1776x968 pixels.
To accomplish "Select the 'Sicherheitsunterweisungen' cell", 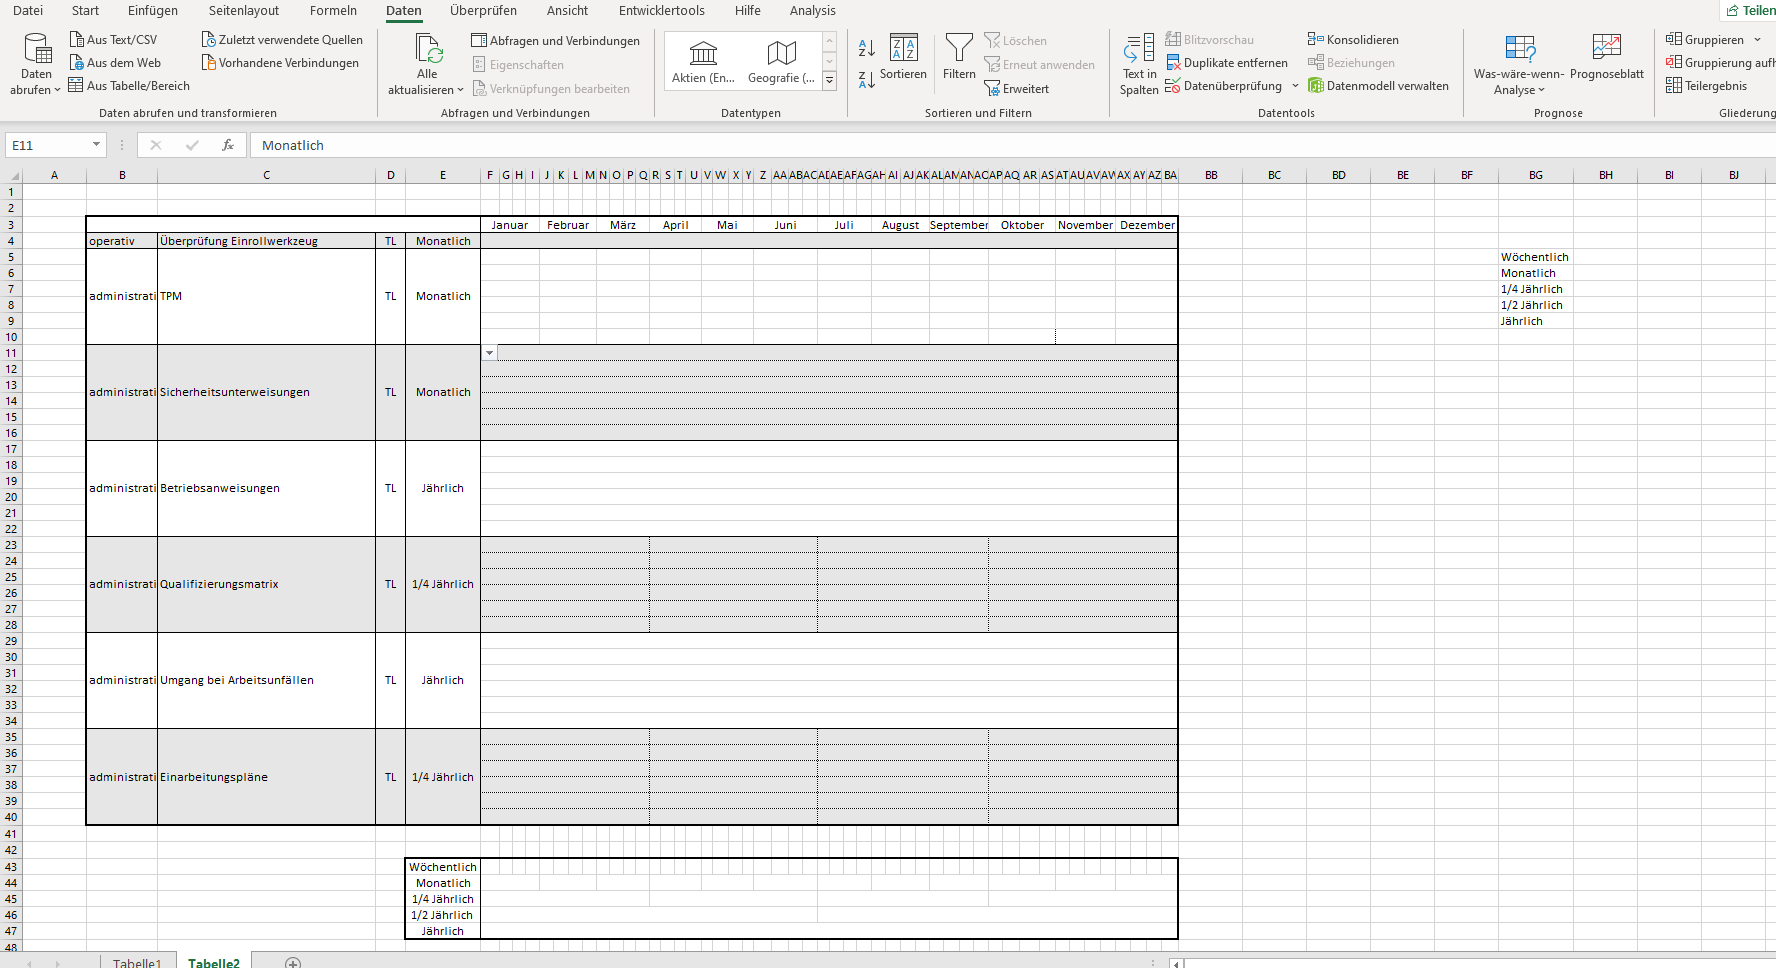I will (x=266, y=392).
